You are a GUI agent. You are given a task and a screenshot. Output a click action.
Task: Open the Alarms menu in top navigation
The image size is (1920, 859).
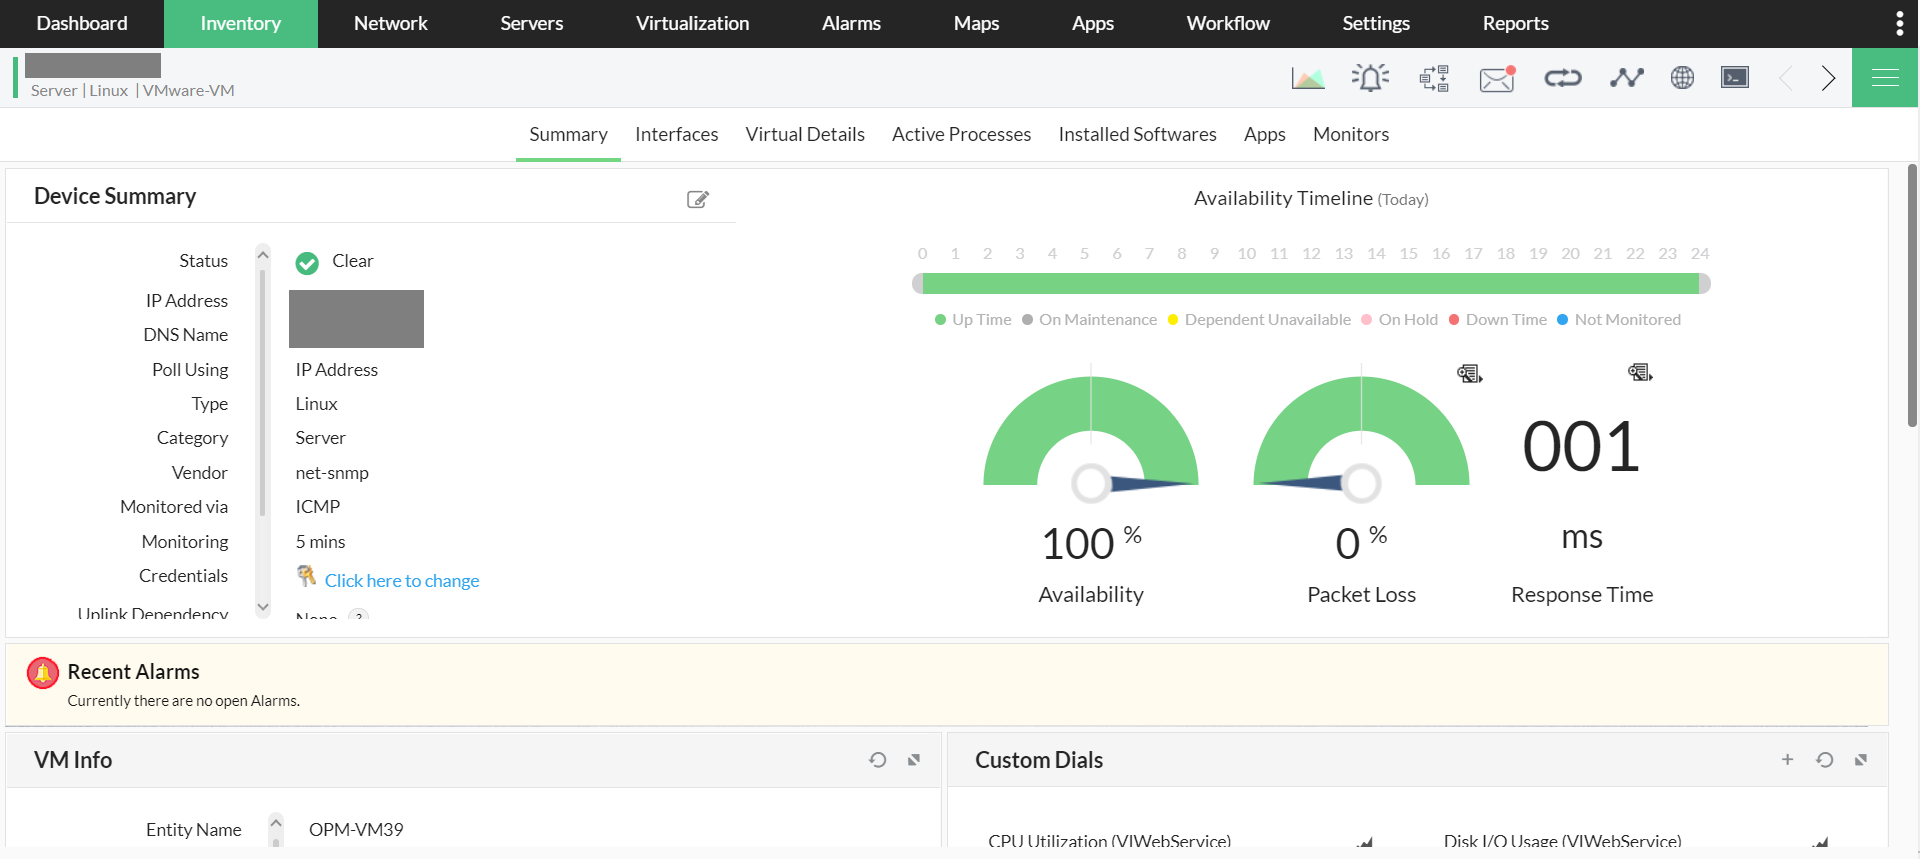coord(850,23)
